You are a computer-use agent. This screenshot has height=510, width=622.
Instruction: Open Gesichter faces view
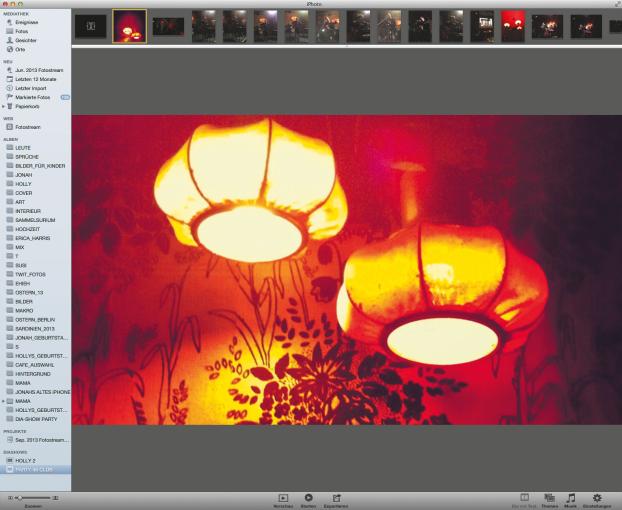(x=26, y=40)
